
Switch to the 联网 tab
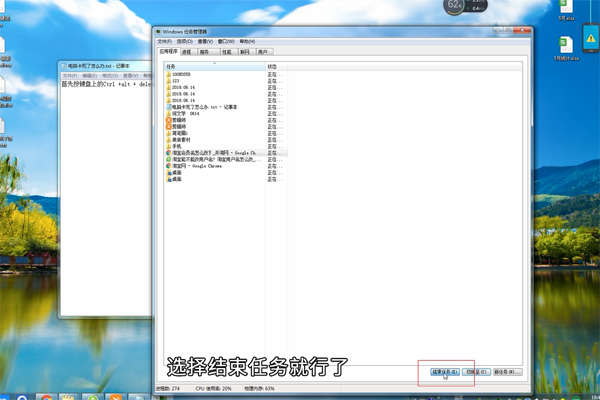pos(245,52)
